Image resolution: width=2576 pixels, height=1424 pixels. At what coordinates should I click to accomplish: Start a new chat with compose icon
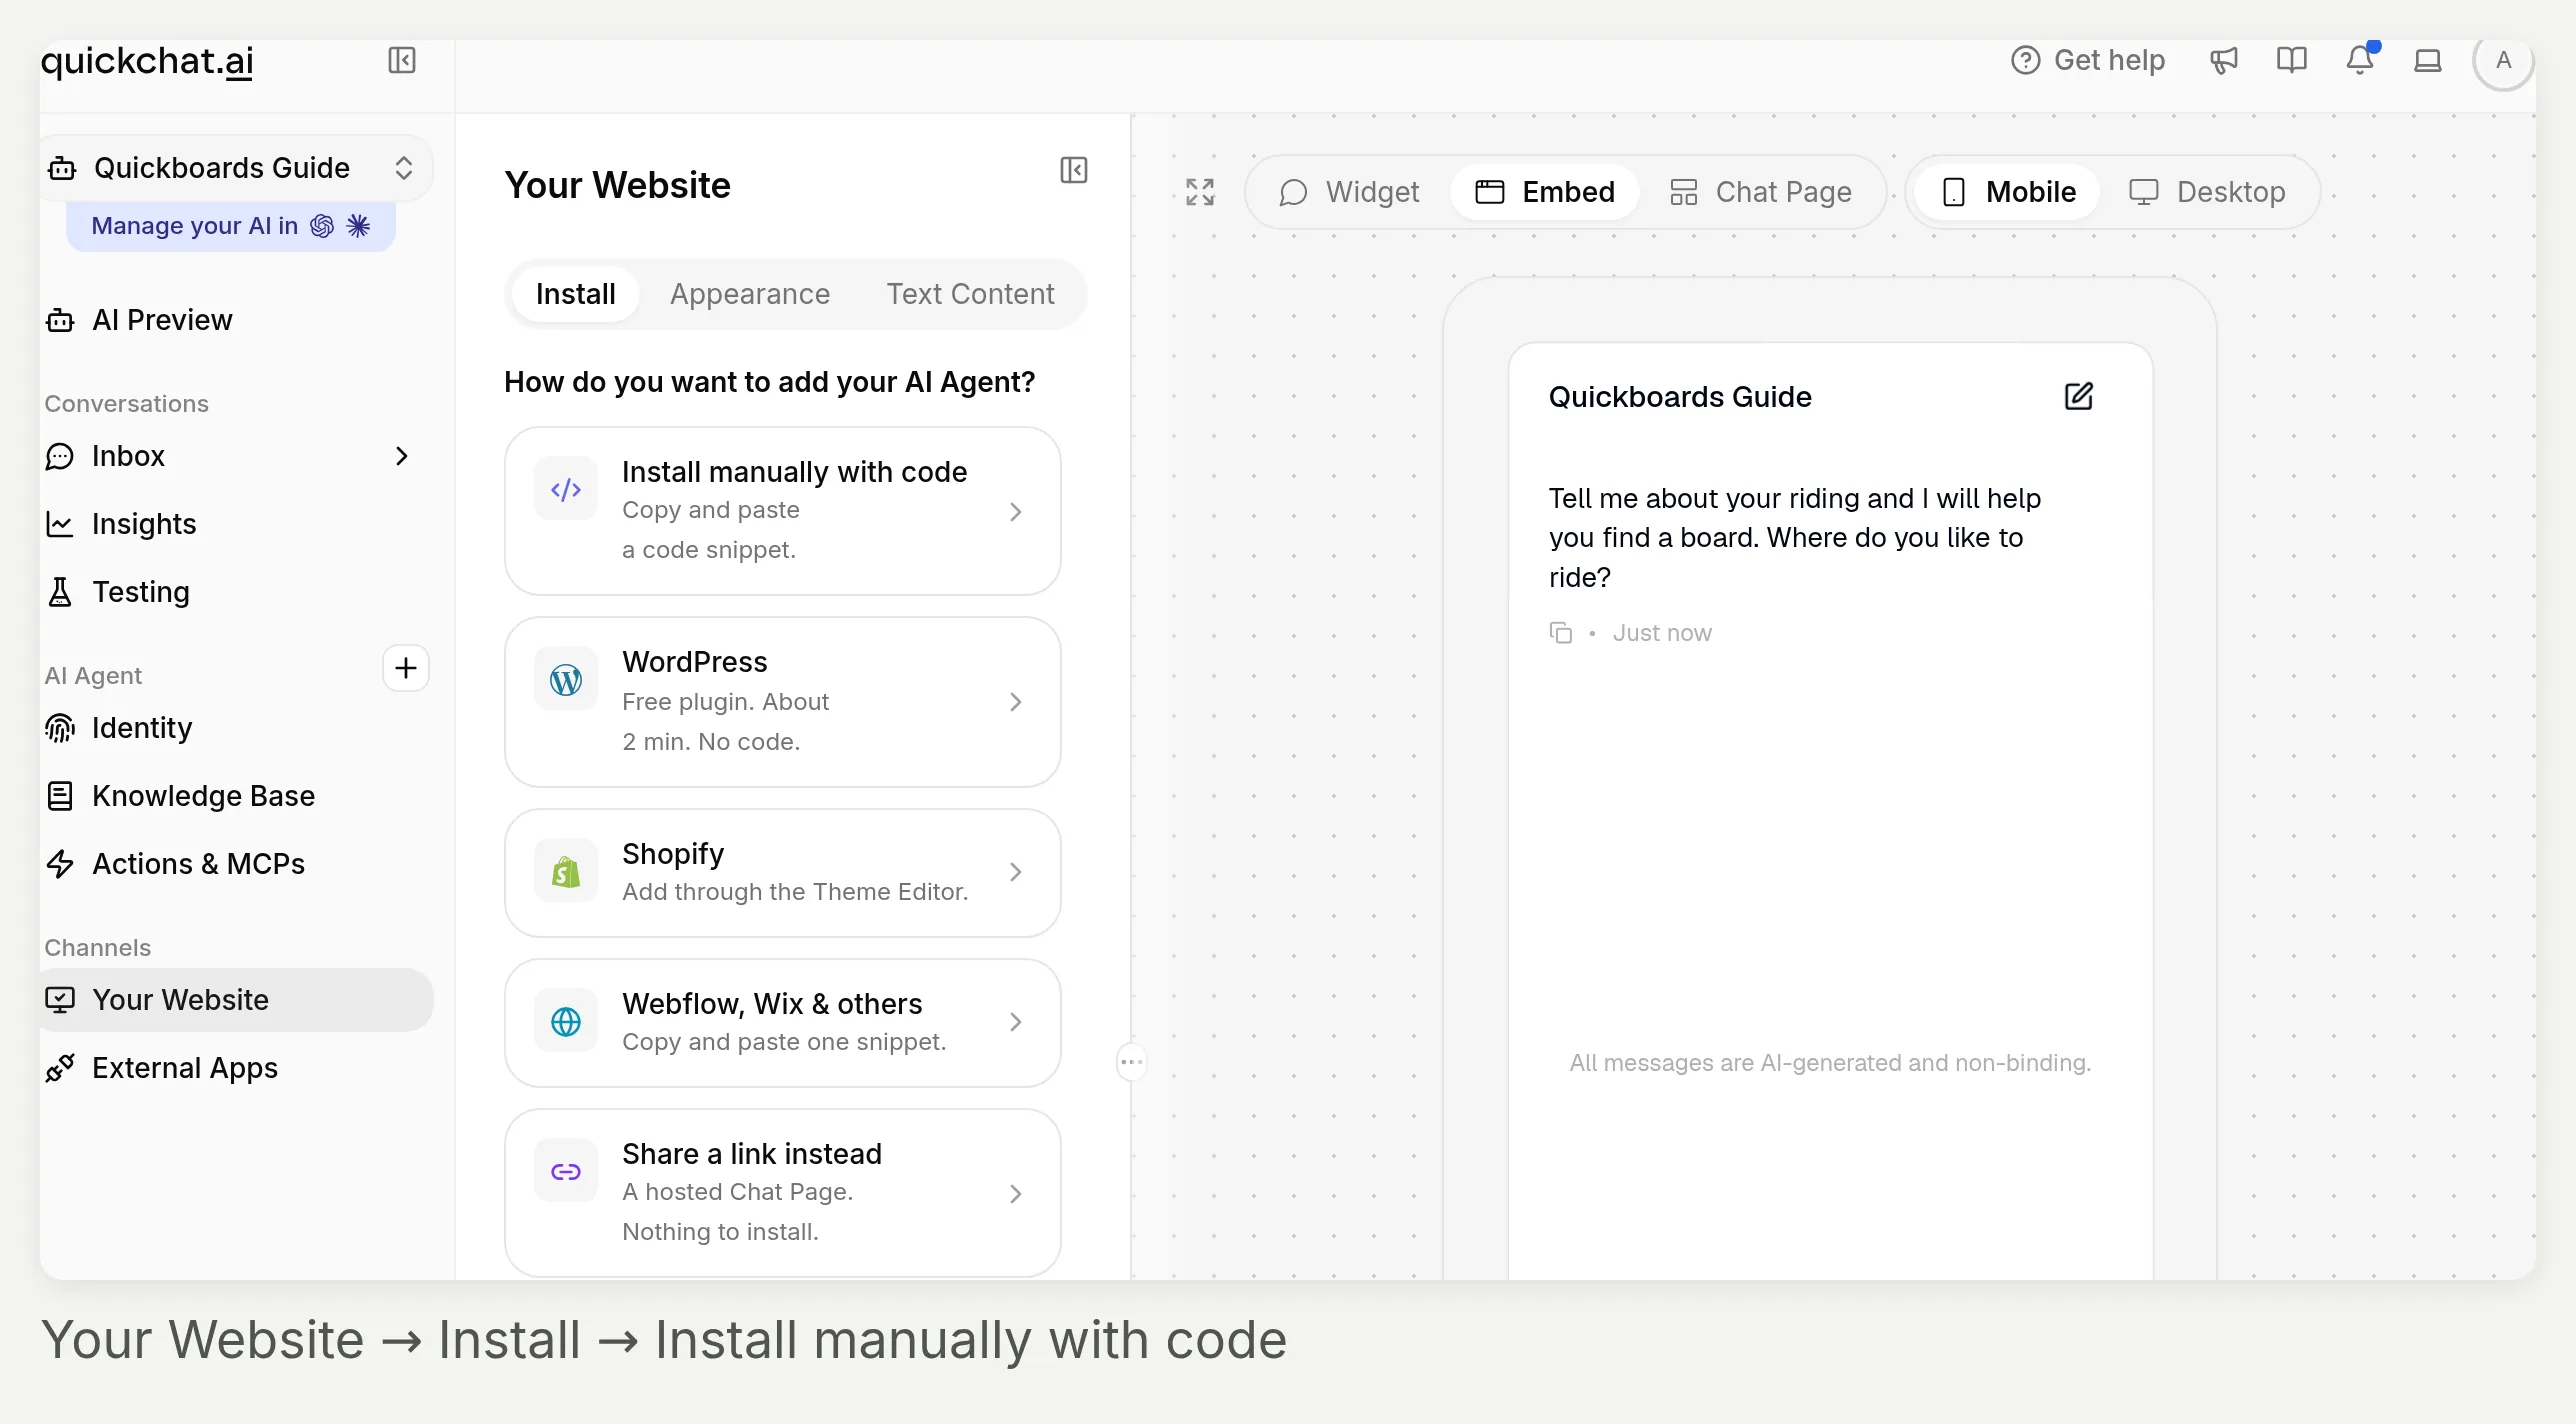point(2079,397)
